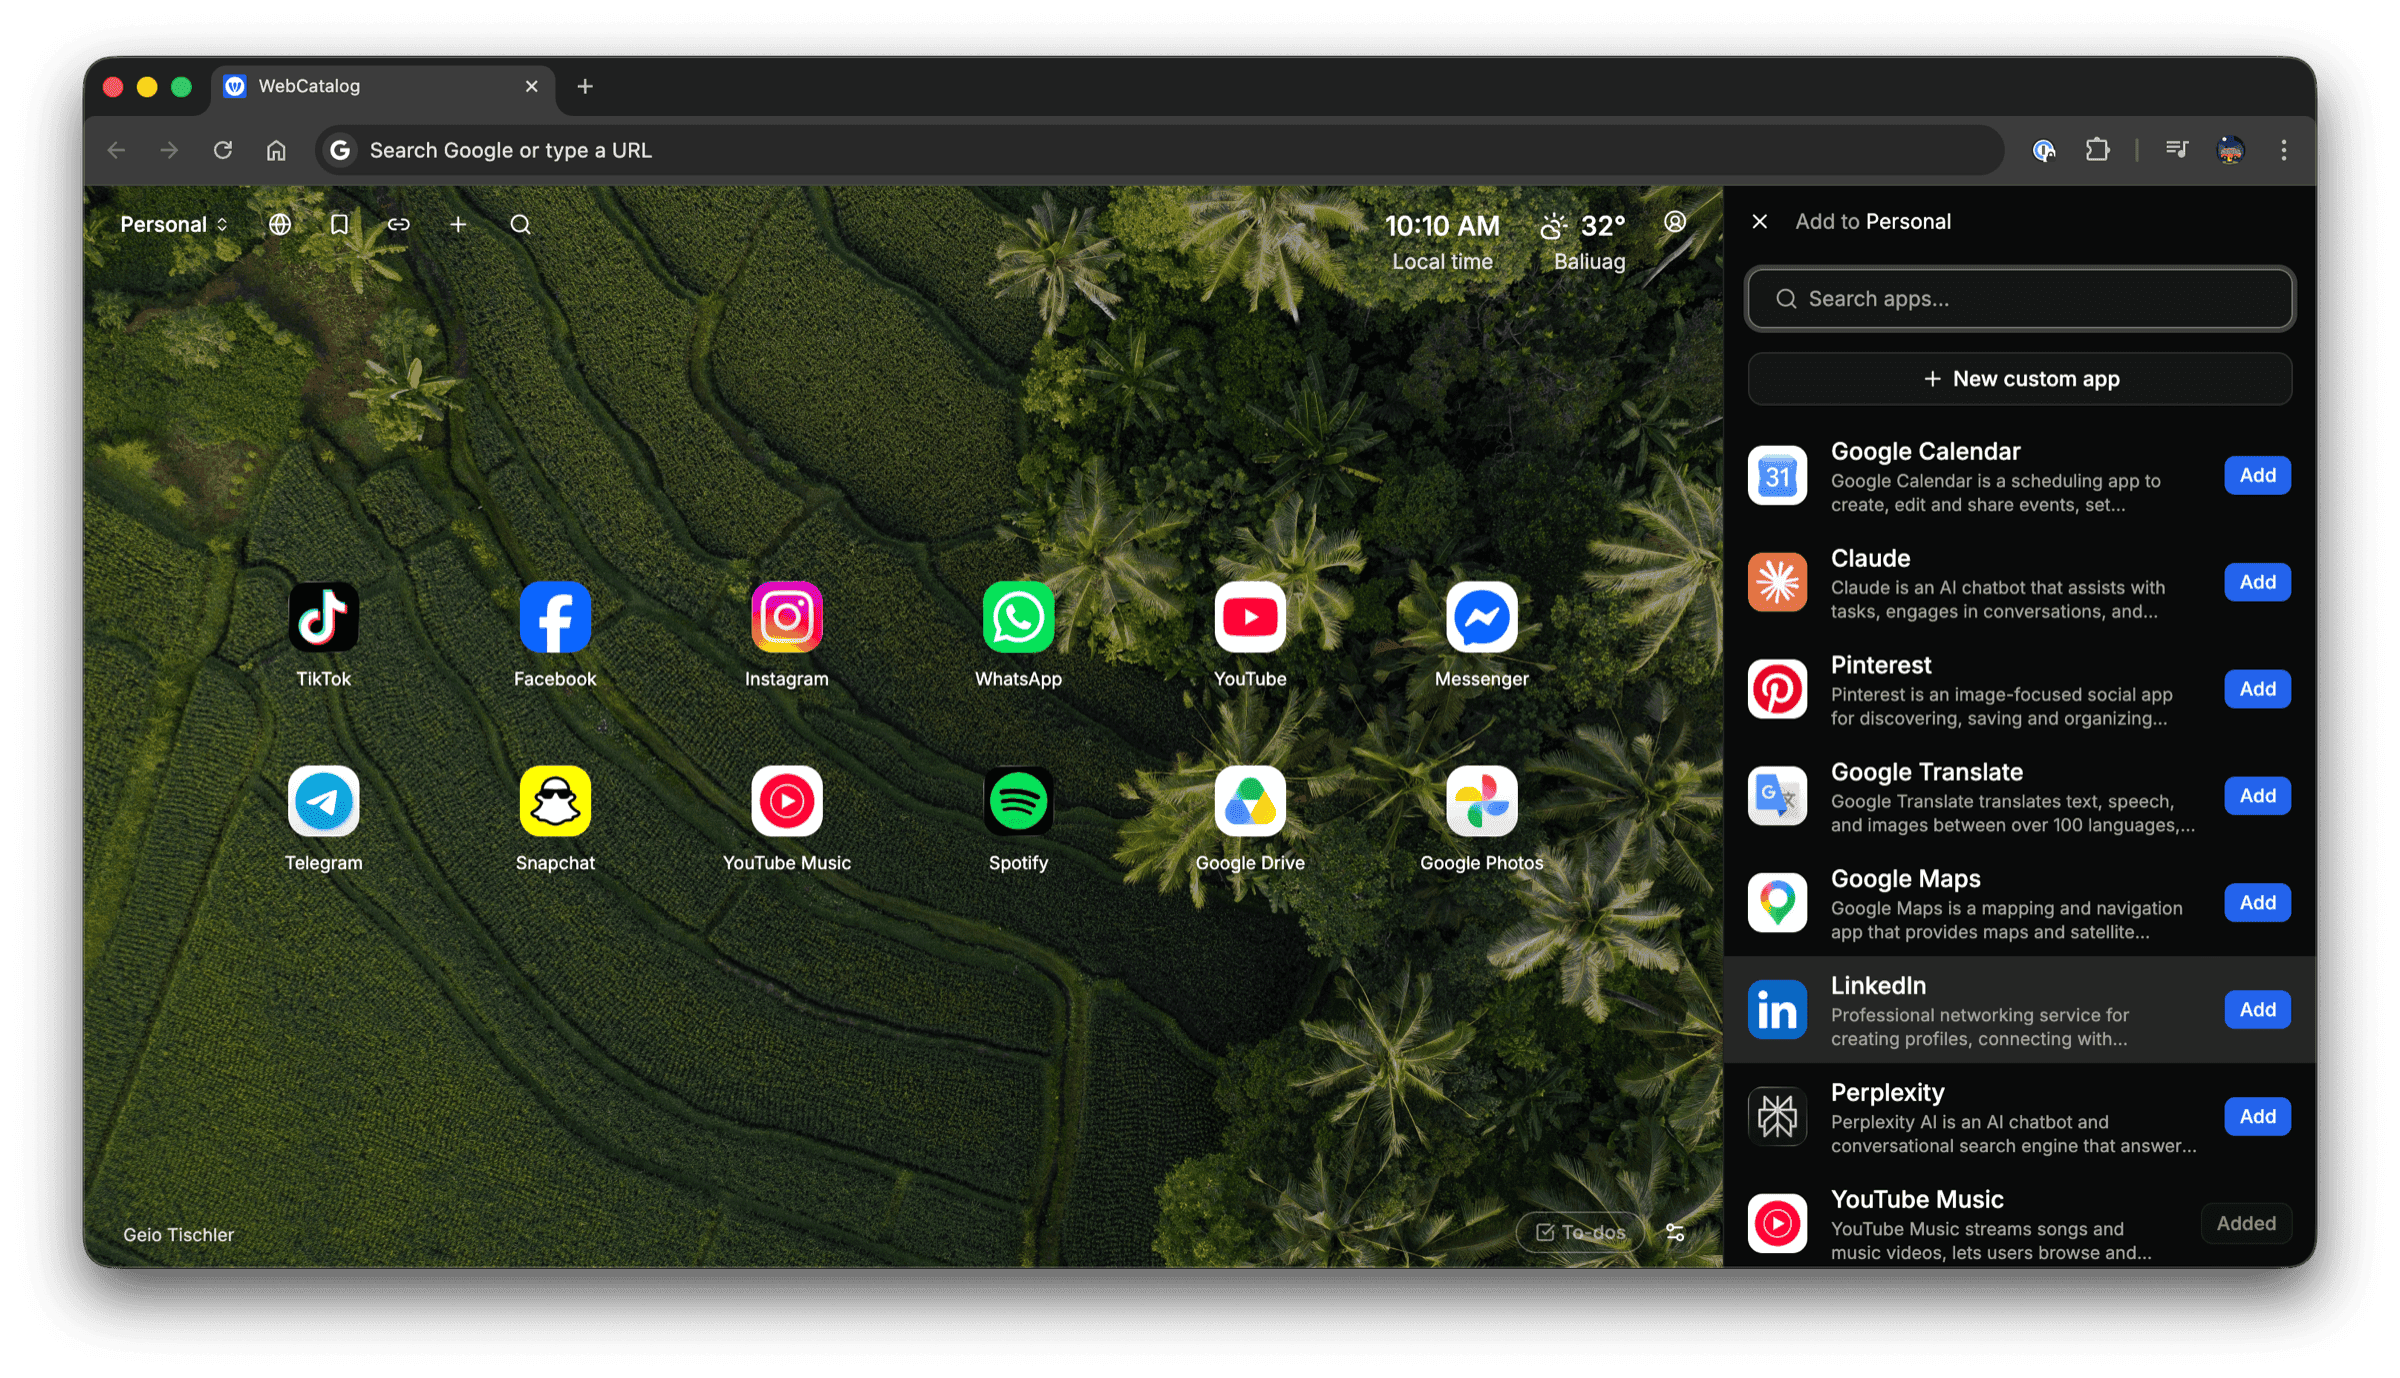The width and height of the screenshot is (2400, 1378).
Task: Click the plus icon to add app
Action: click(458, 224)
